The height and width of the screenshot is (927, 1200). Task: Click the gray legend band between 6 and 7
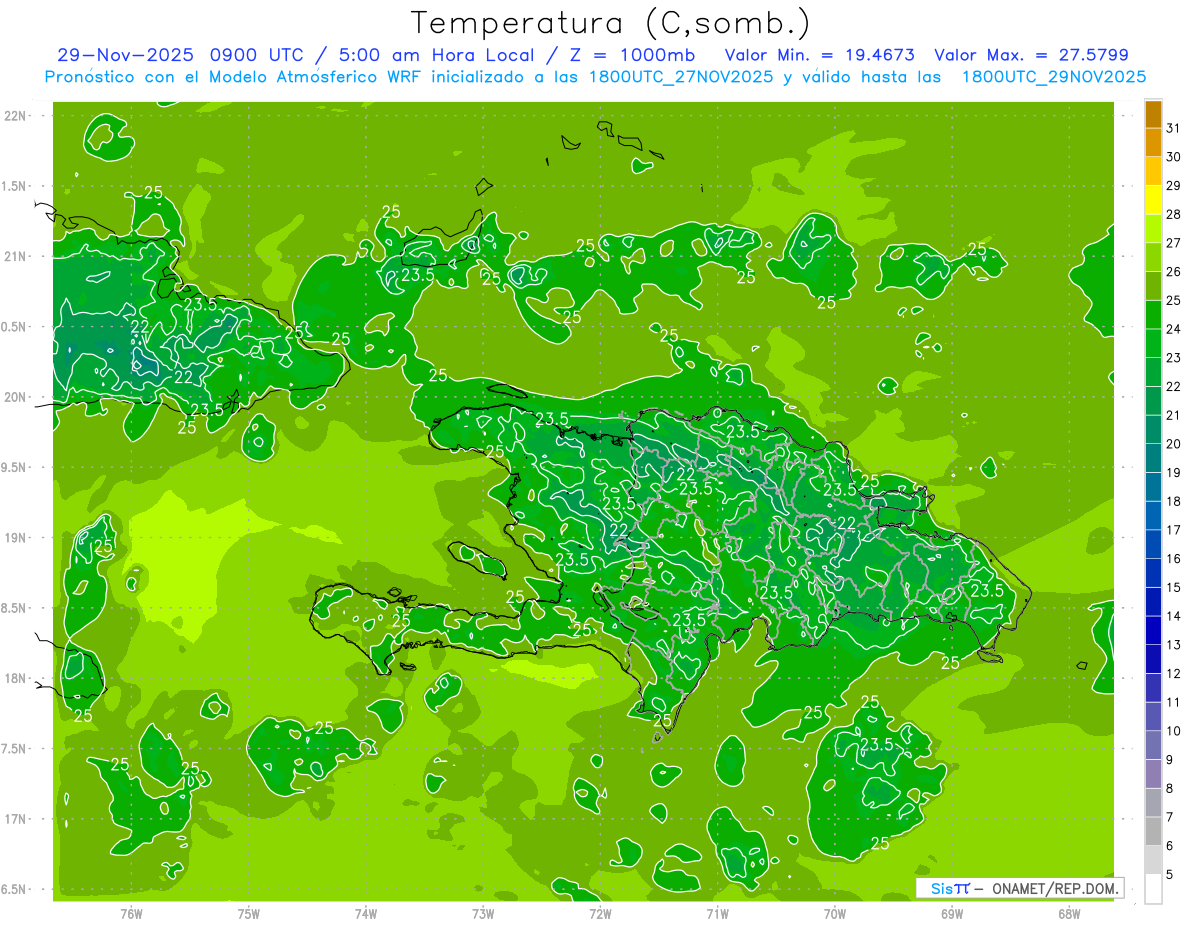coord(1153,831)
